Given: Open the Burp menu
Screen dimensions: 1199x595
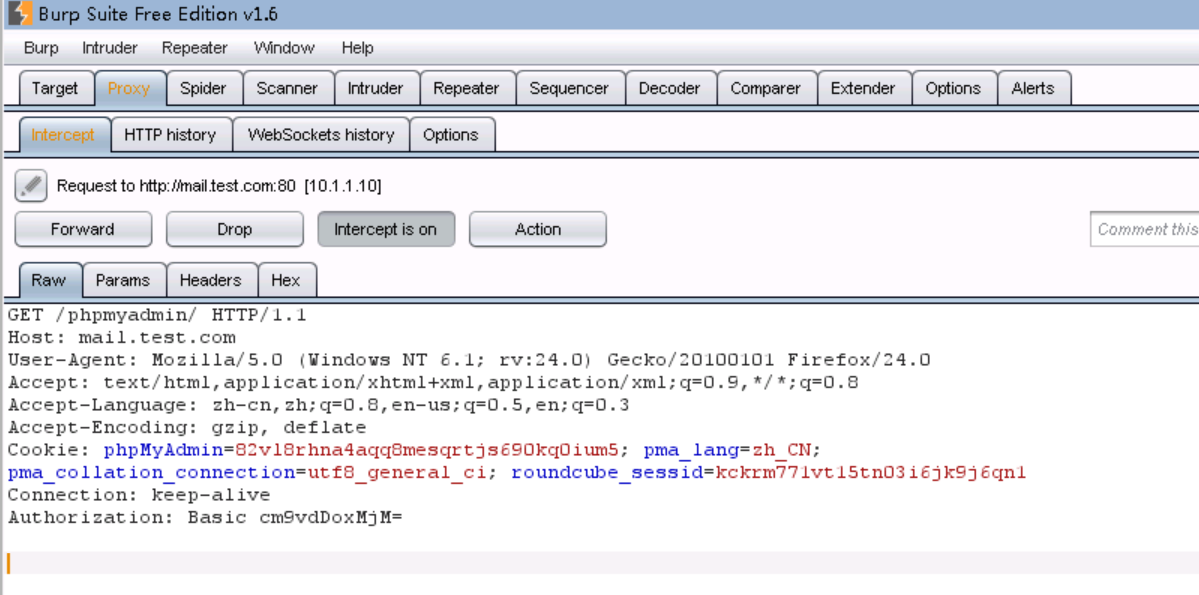Looking at the screenshot, I should (41, 48).
